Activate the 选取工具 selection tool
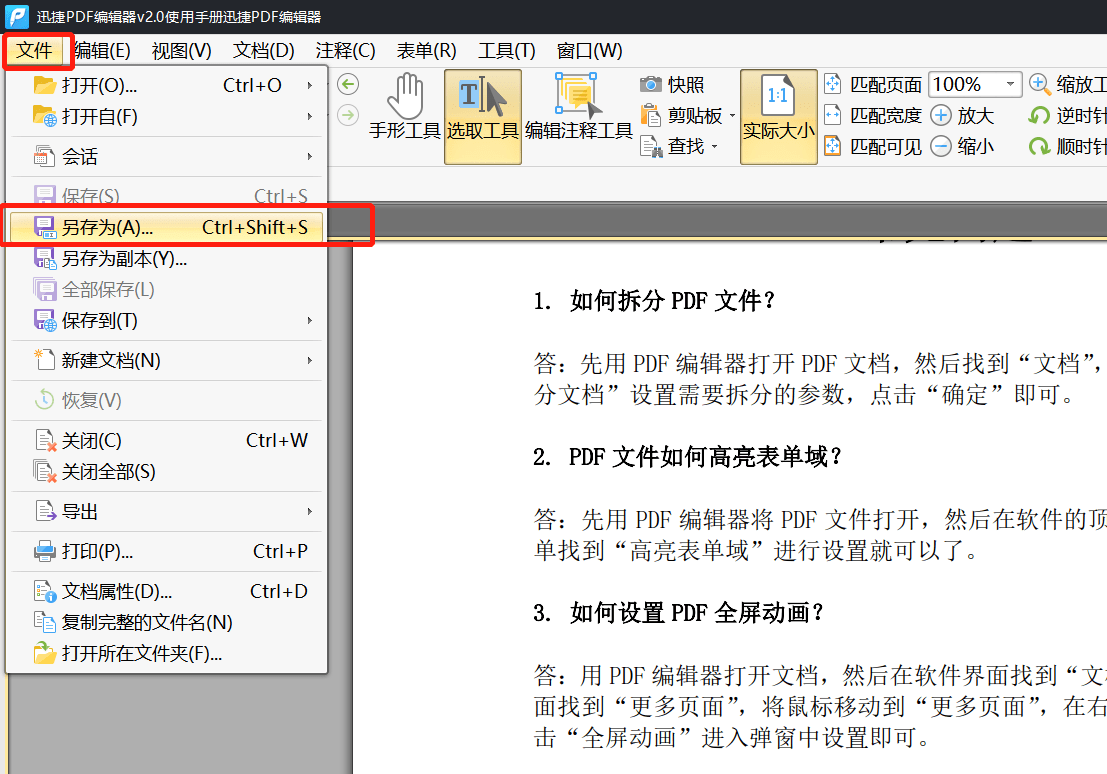Screen dimensions: 1107x774 [x=483, y=115]
